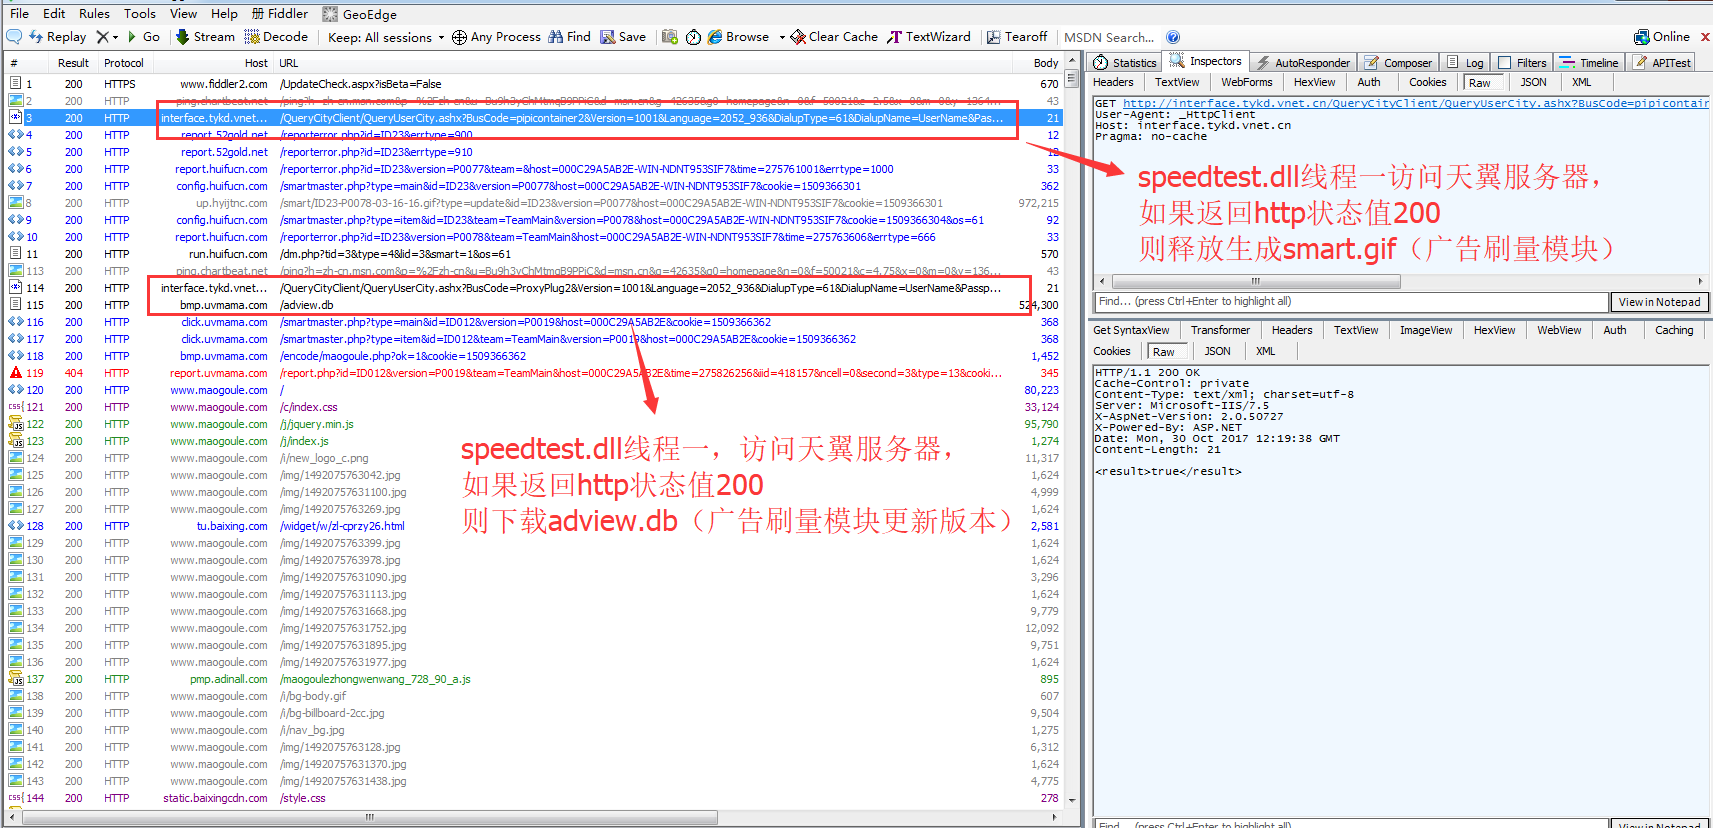This screenshot has width=1713, height=828.
Task: Select session 119 with 404 result
Action: tap(534, 373)
